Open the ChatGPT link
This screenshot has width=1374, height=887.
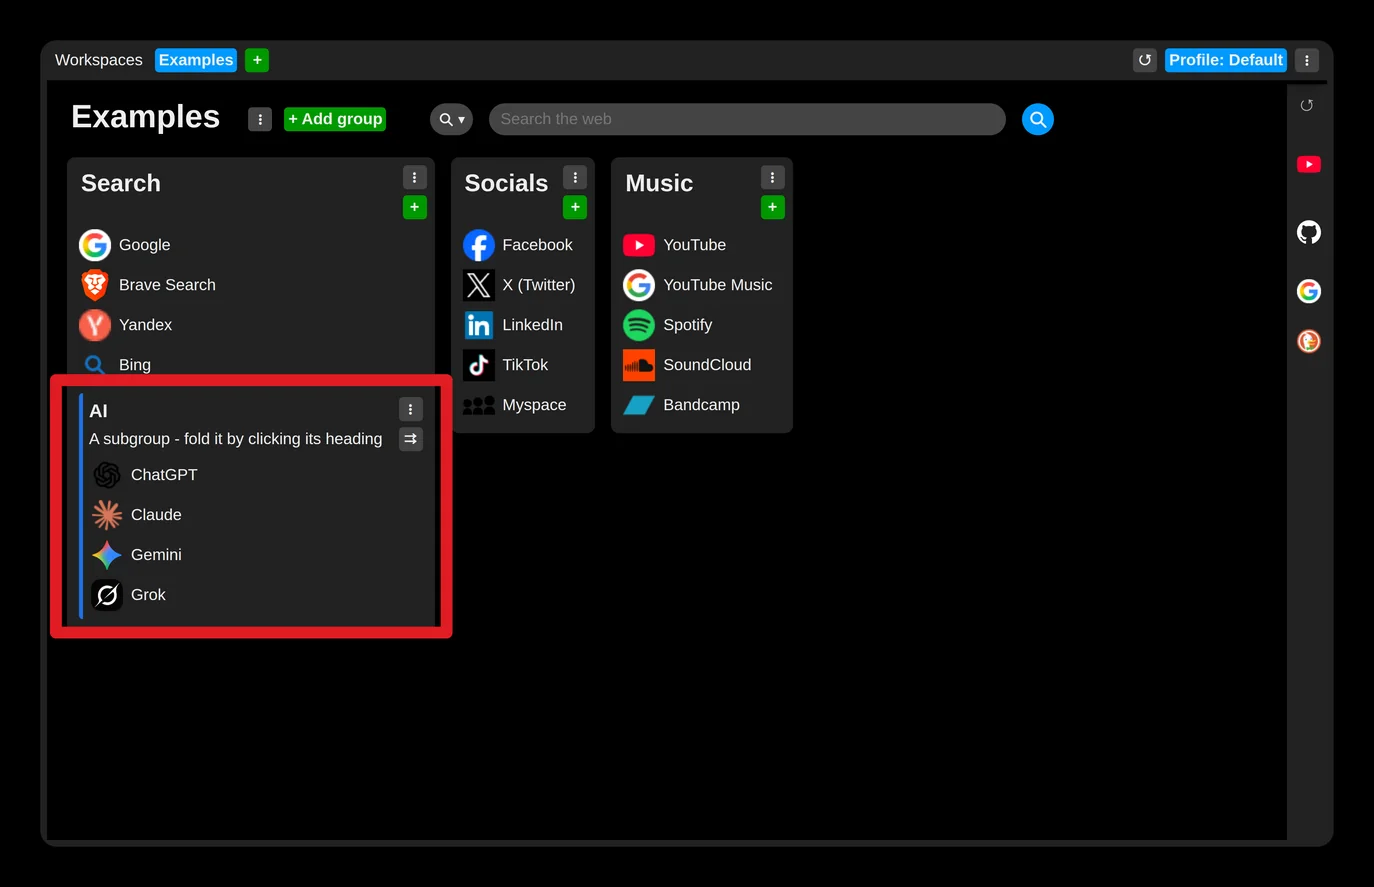[x=164, y=475]
